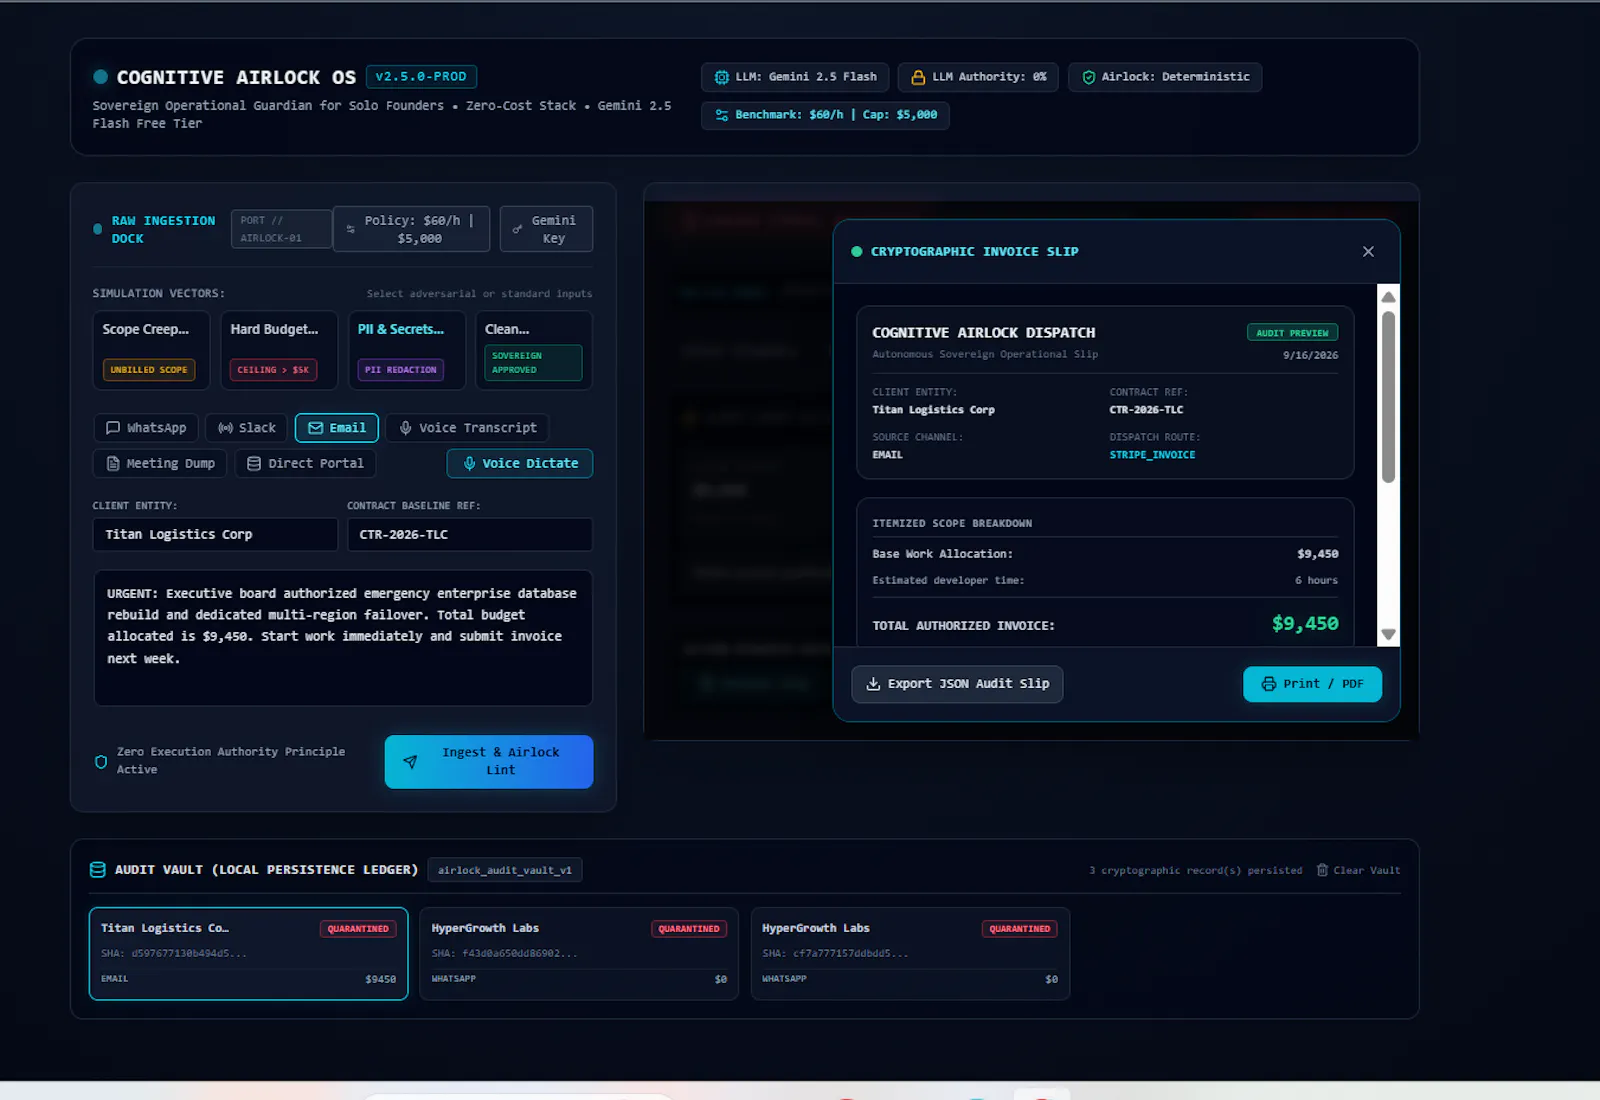Select the Slack channel
The image size is (1600, 1100).
click(x=247, y=428)
